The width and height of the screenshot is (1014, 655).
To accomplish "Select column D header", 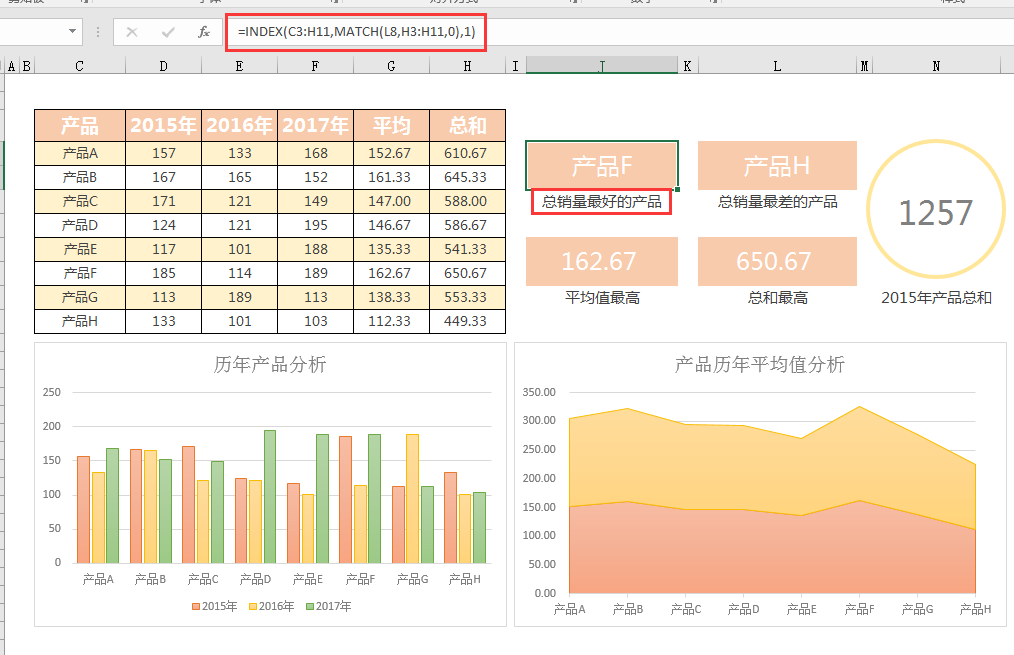I will [x=164, y=66].
